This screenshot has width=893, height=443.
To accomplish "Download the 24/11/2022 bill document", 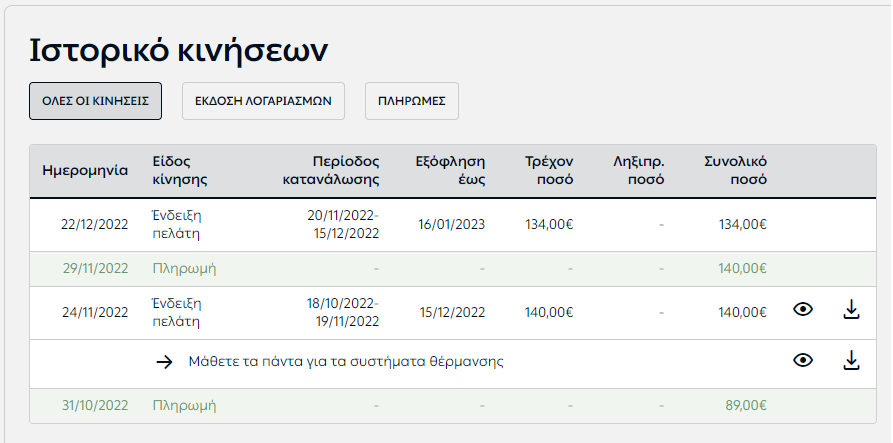I will 851,310.
